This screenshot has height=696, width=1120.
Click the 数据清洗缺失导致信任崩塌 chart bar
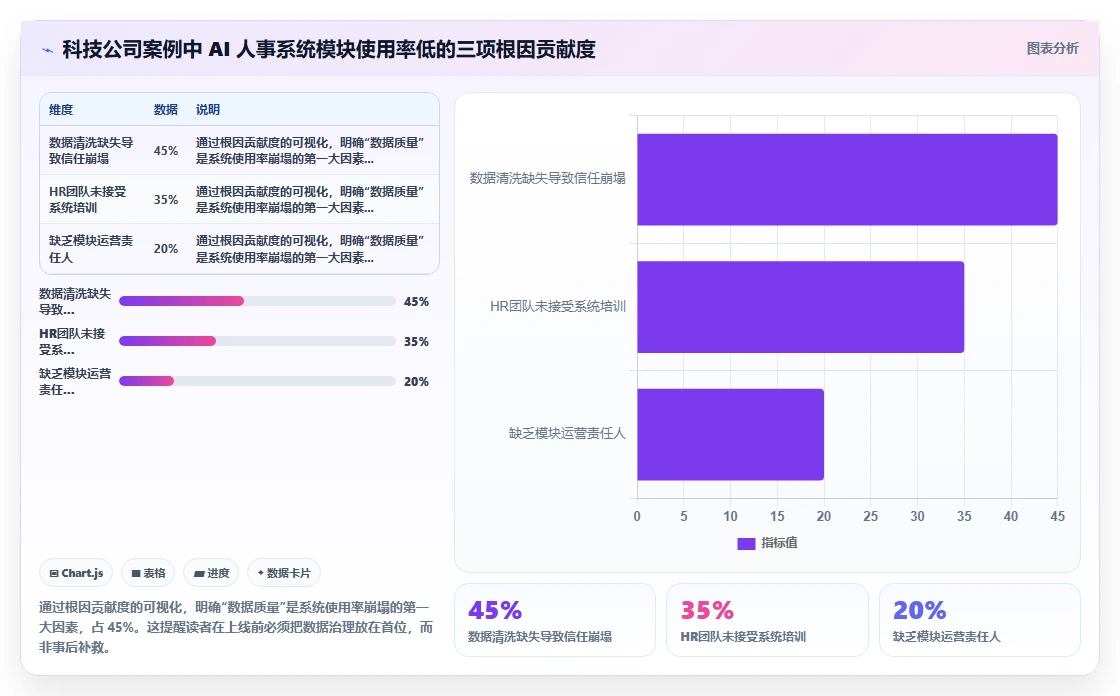click(847, 179)
